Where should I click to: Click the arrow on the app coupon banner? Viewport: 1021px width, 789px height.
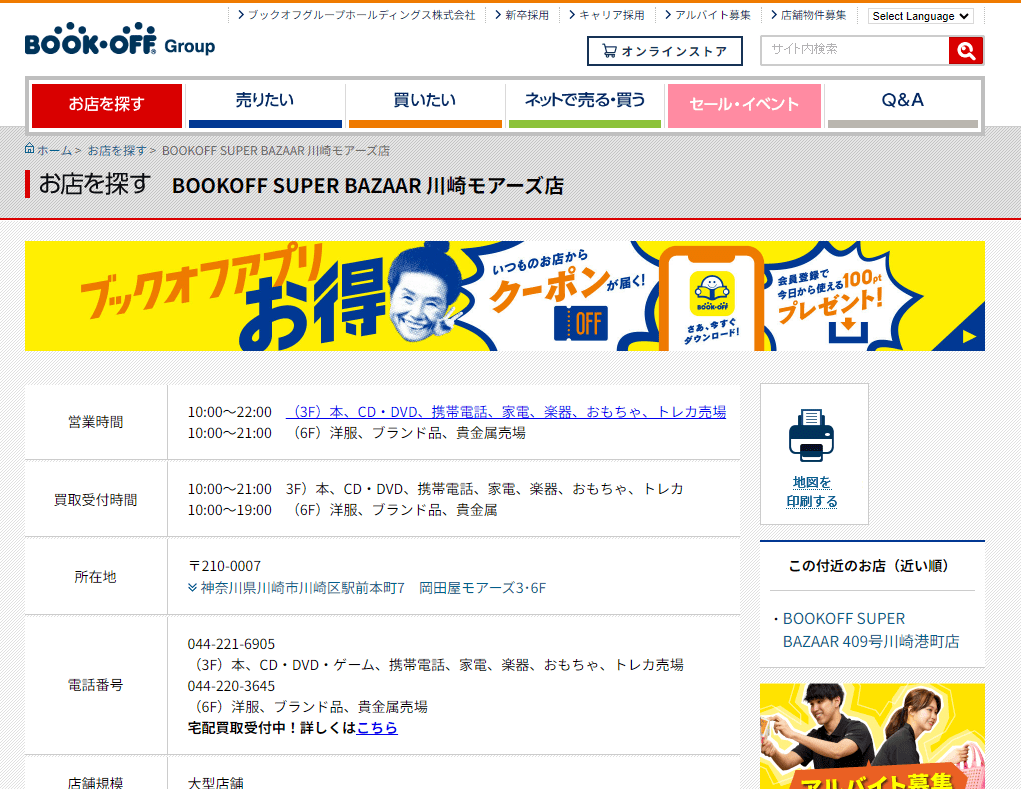coord(971,335)
